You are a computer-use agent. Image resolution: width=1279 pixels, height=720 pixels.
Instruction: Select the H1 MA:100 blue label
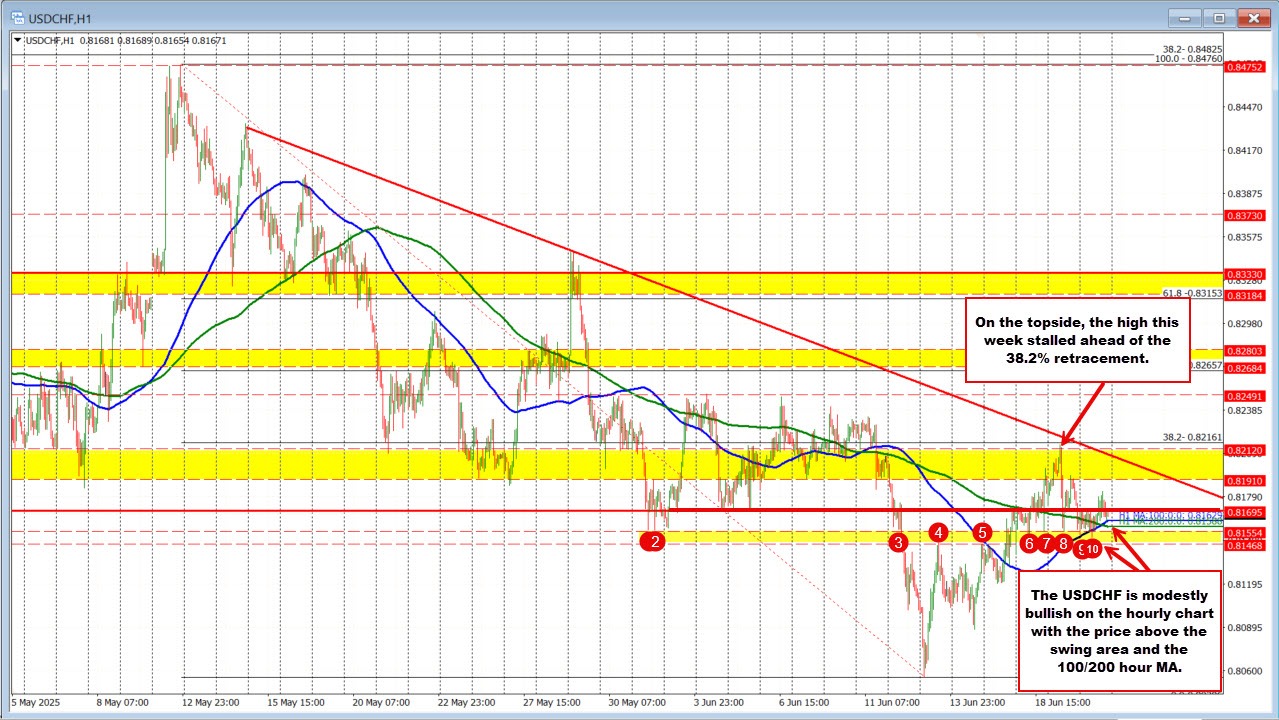pos(1160,515)
